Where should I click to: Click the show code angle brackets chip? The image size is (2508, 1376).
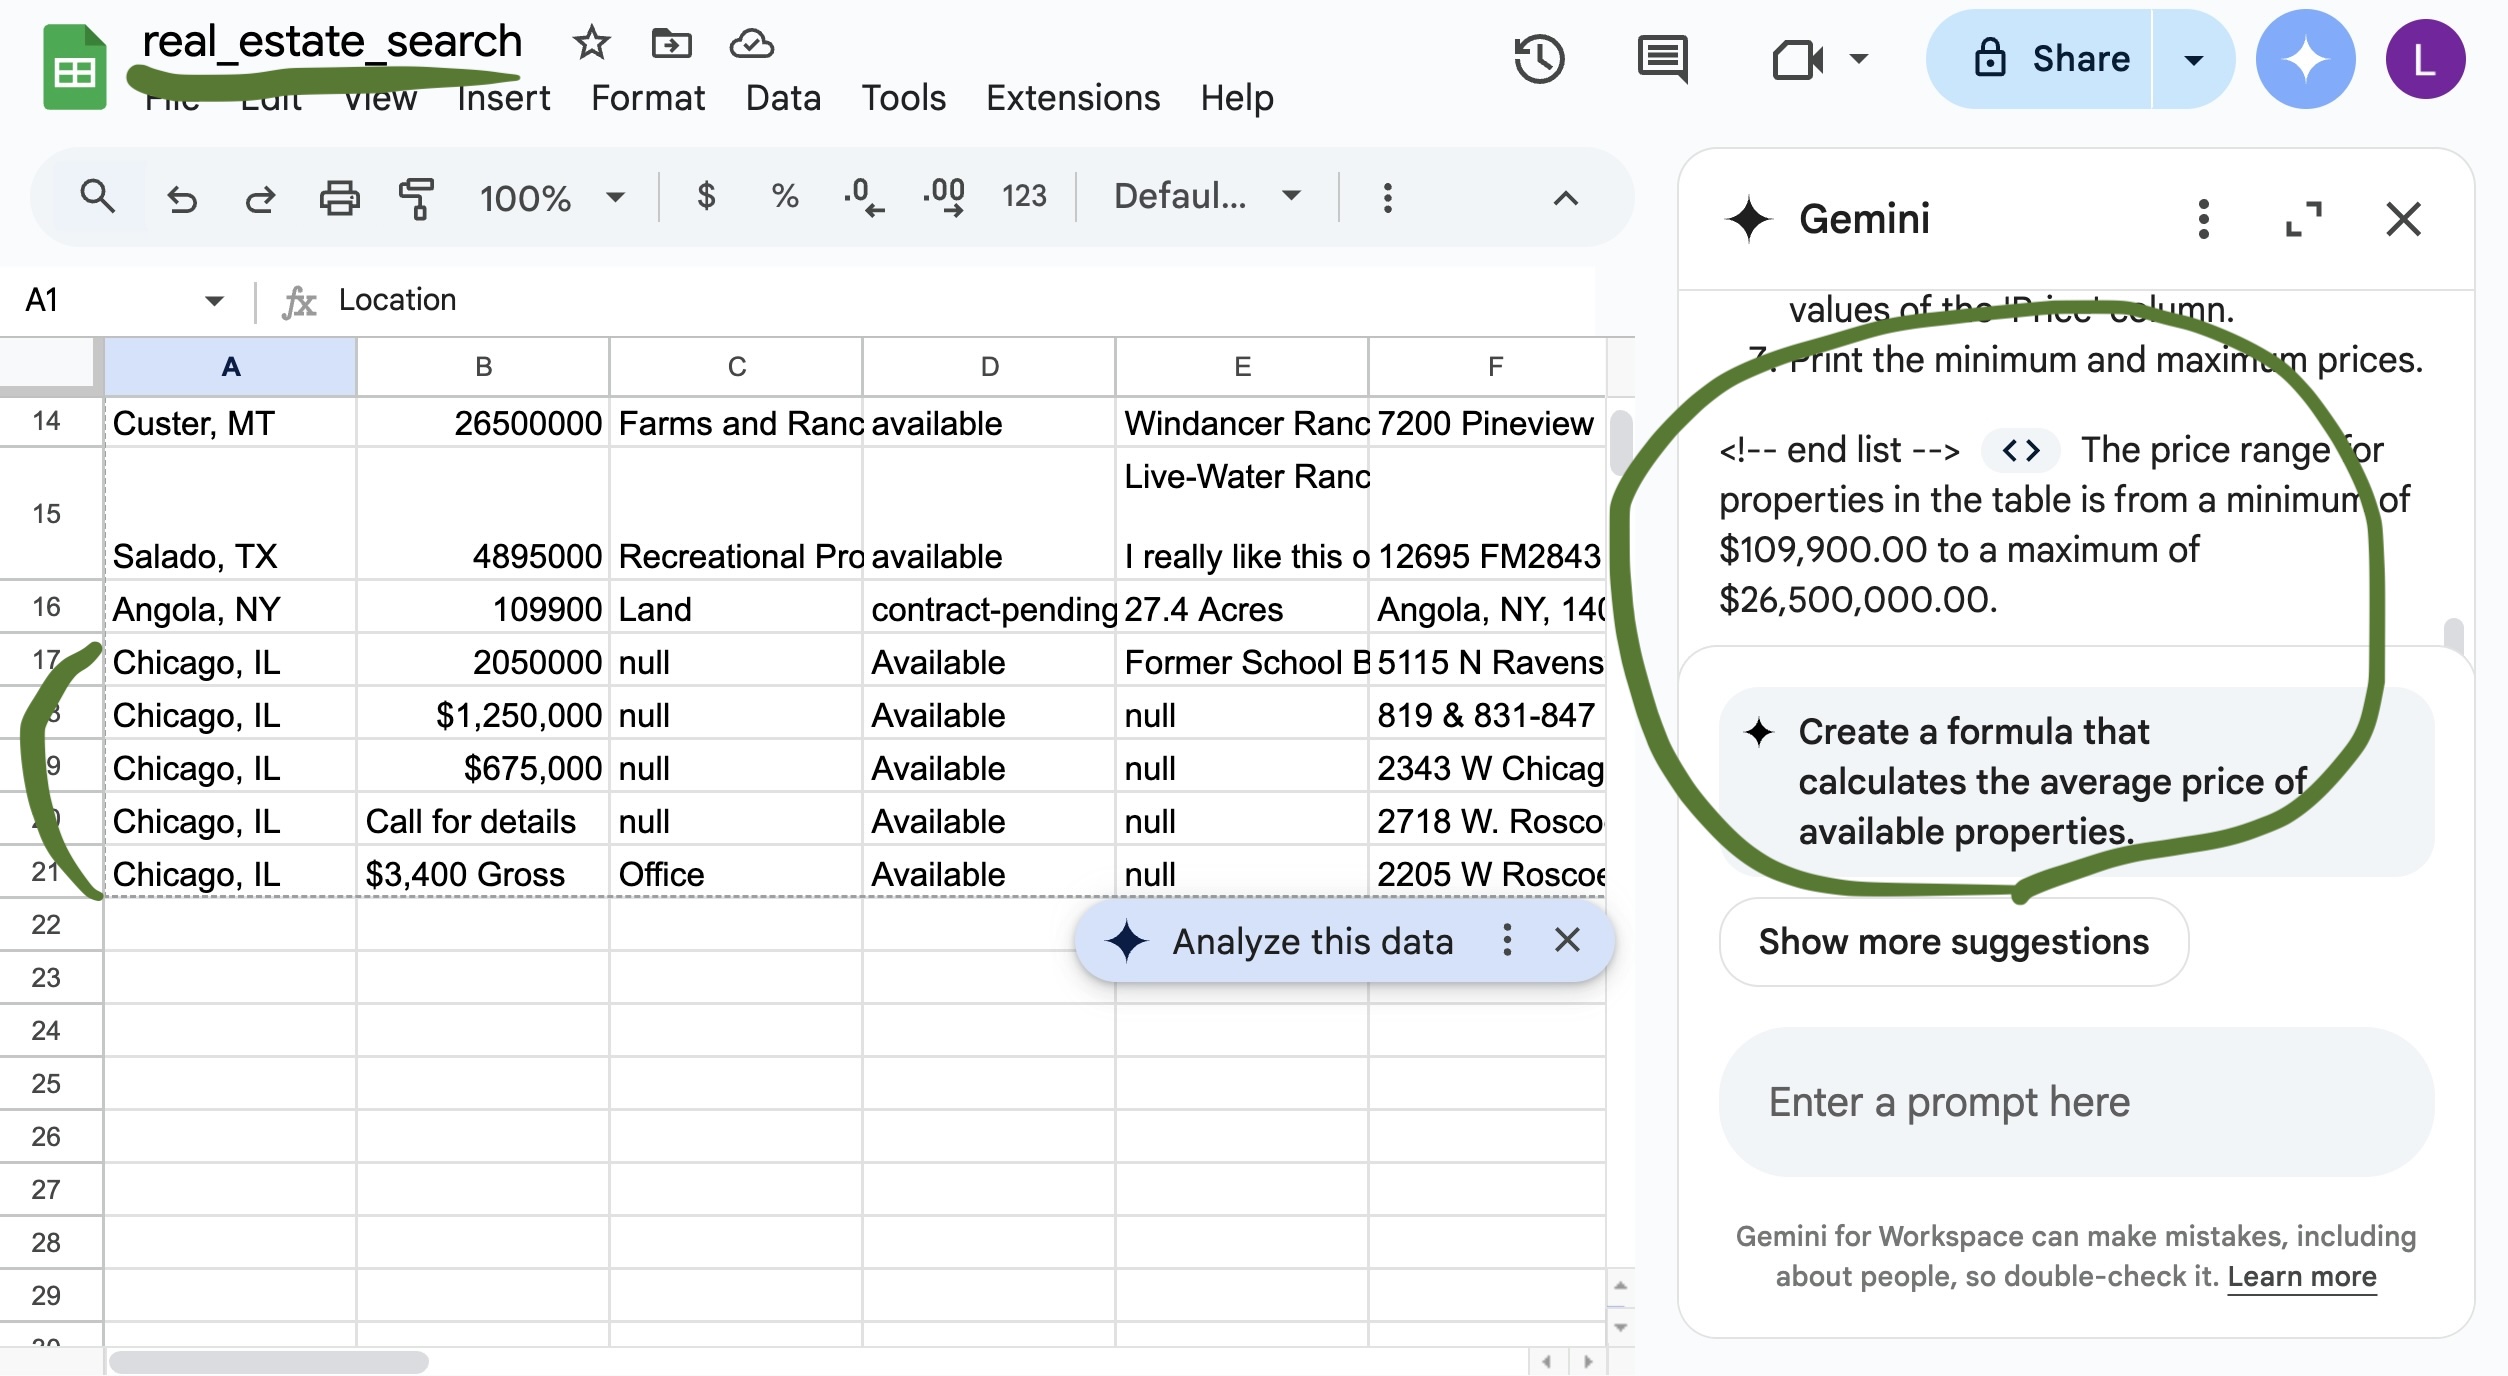coord(2021,451)
